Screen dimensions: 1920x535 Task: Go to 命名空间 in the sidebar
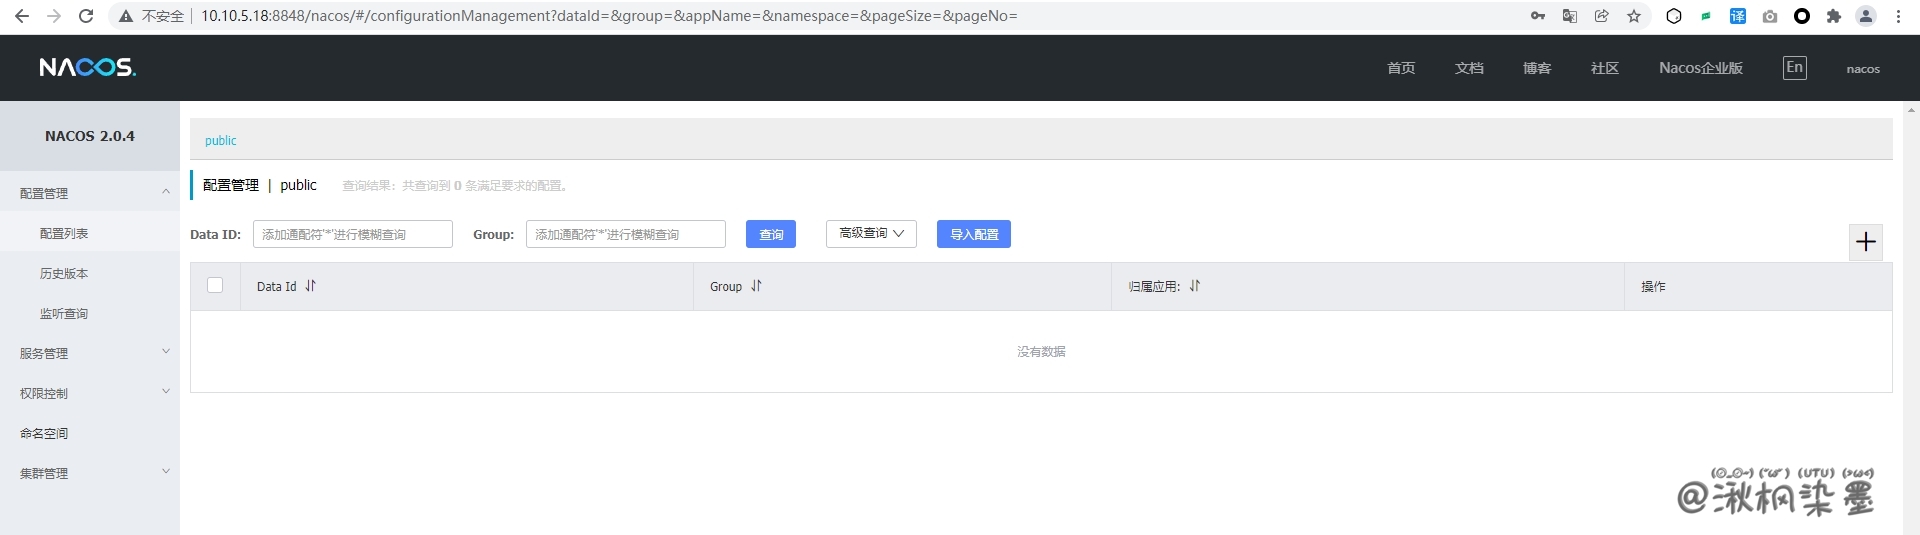[44, 433]
